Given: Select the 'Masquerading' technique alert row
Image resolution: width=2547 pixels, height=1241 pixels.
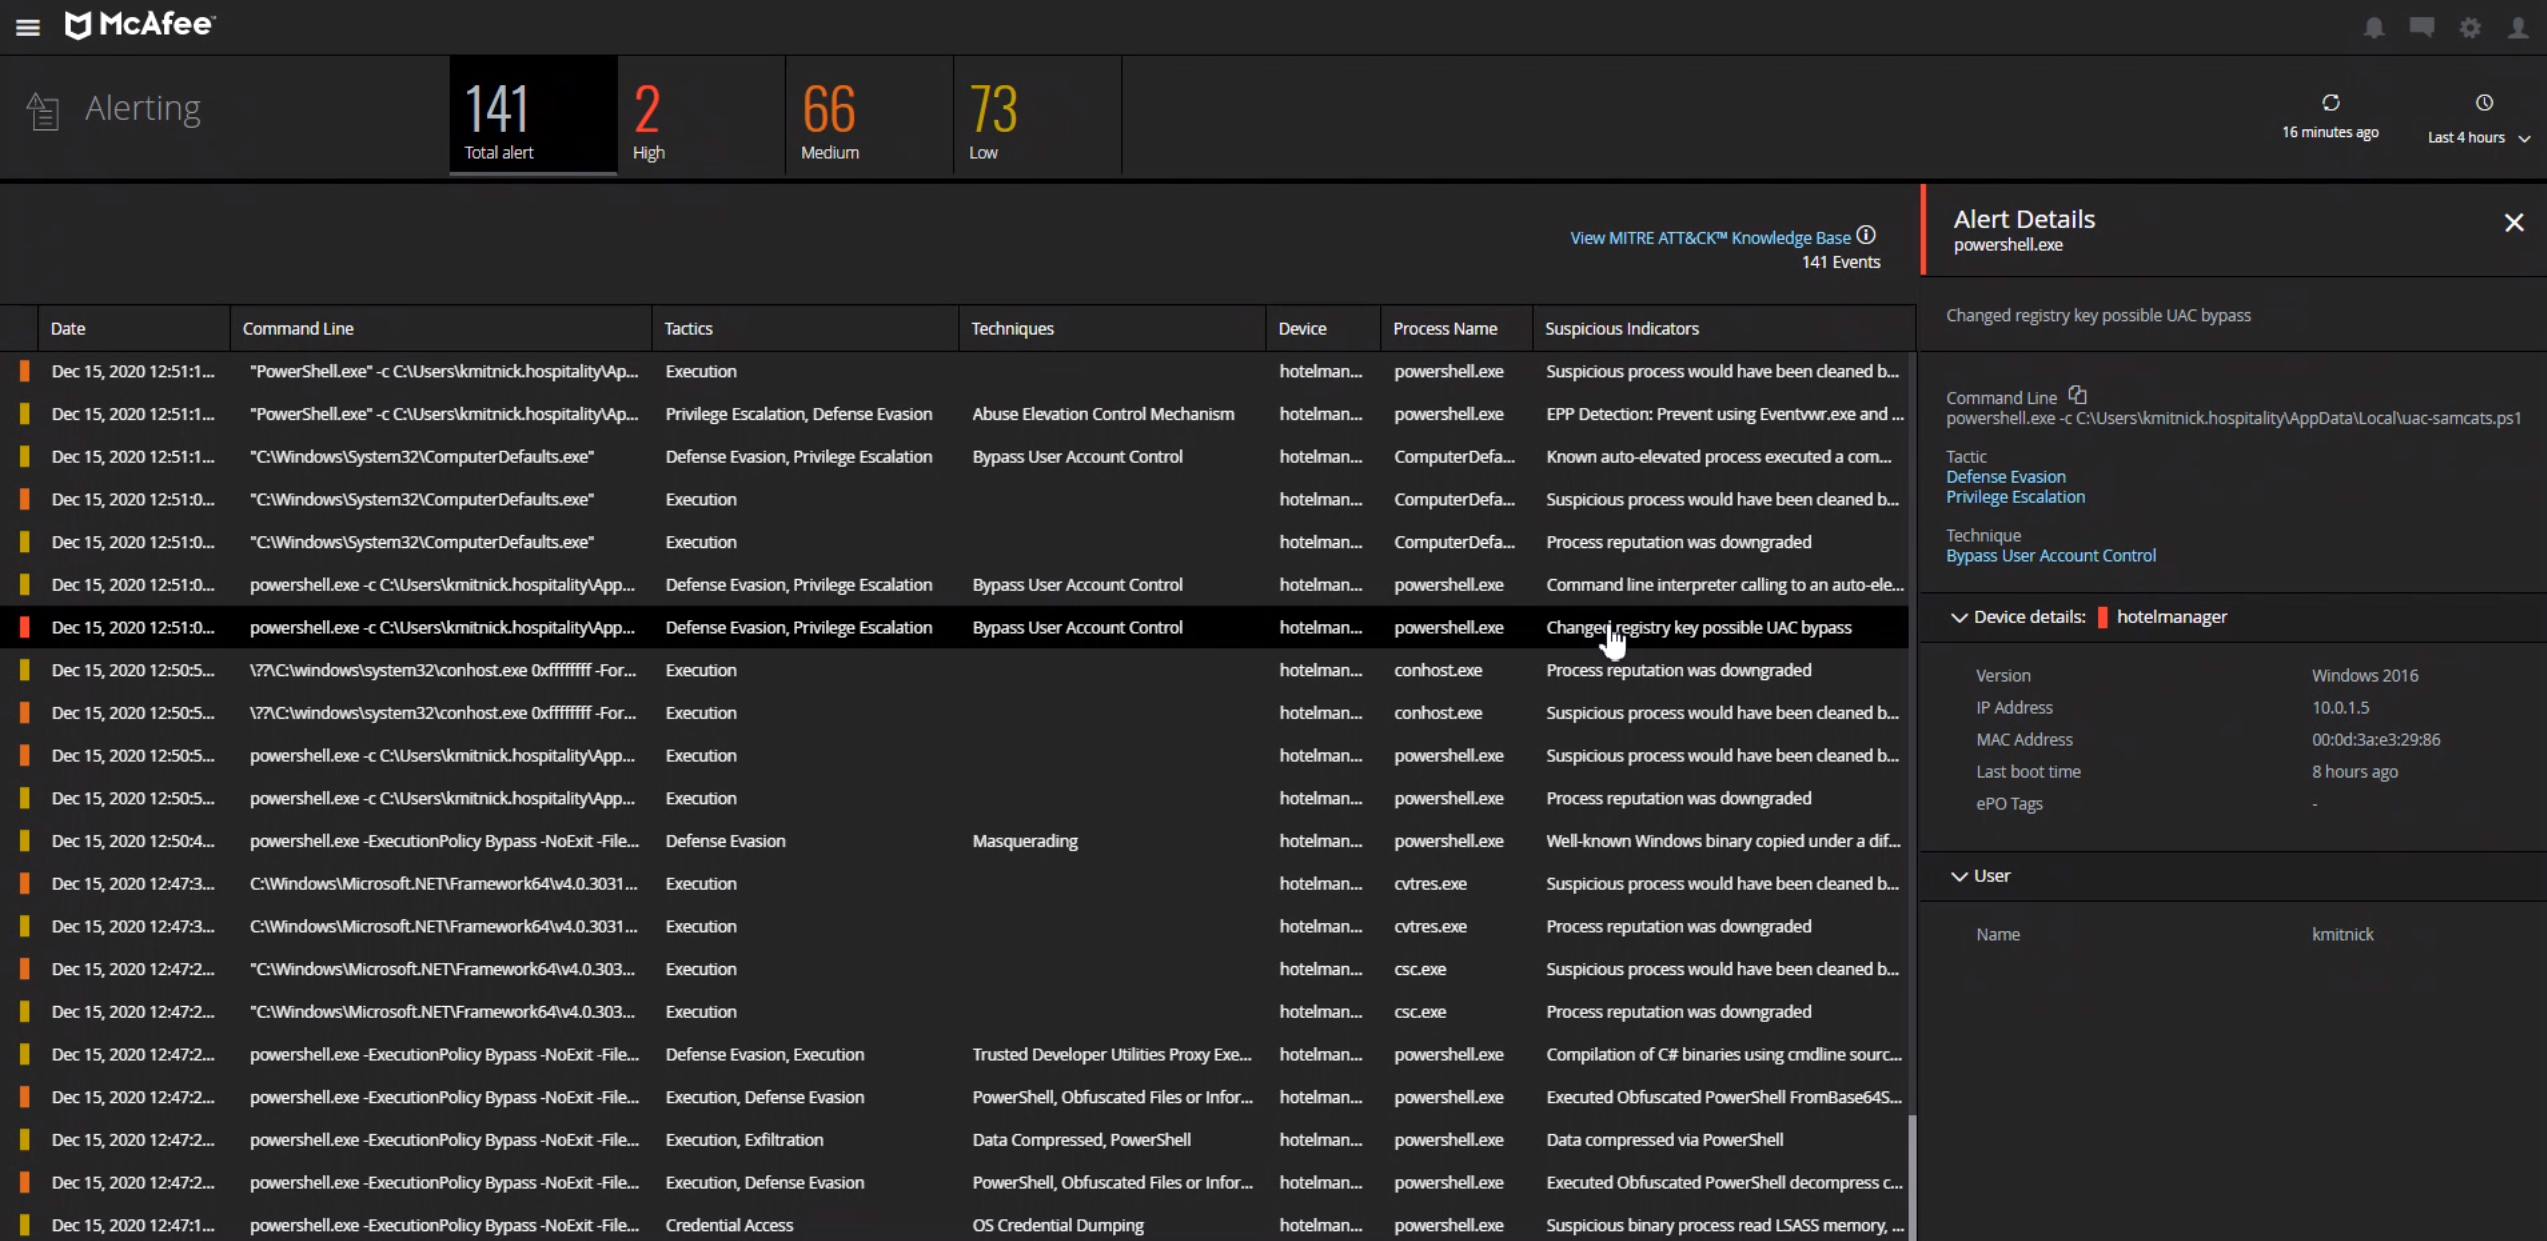Looking at the screenshot, I should (x=955, y=841).
